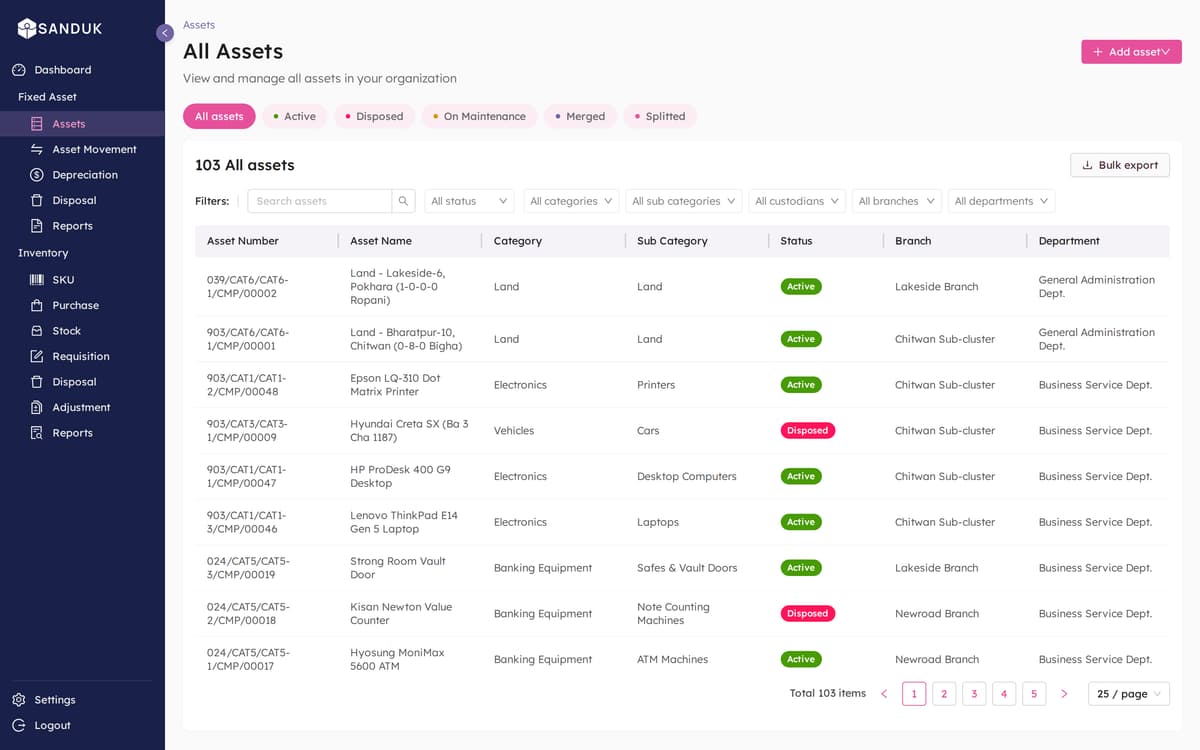1200x750 pixels.
Task: Go to page 2
Action: [x=944, y=694]
